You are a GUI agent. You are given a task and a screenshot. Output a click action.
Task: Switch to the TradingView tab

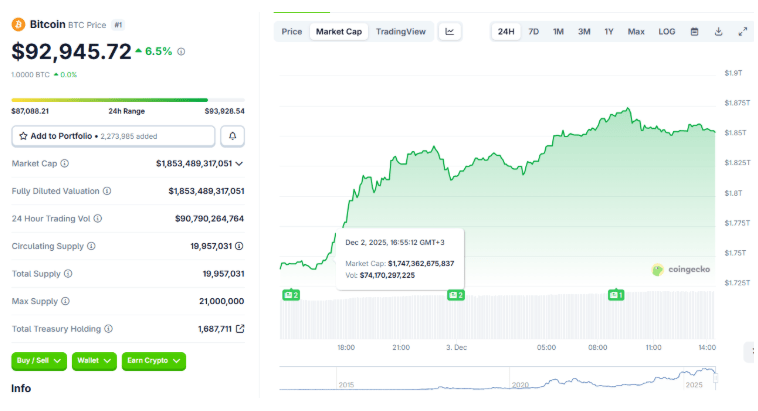[x=400, y=32]
